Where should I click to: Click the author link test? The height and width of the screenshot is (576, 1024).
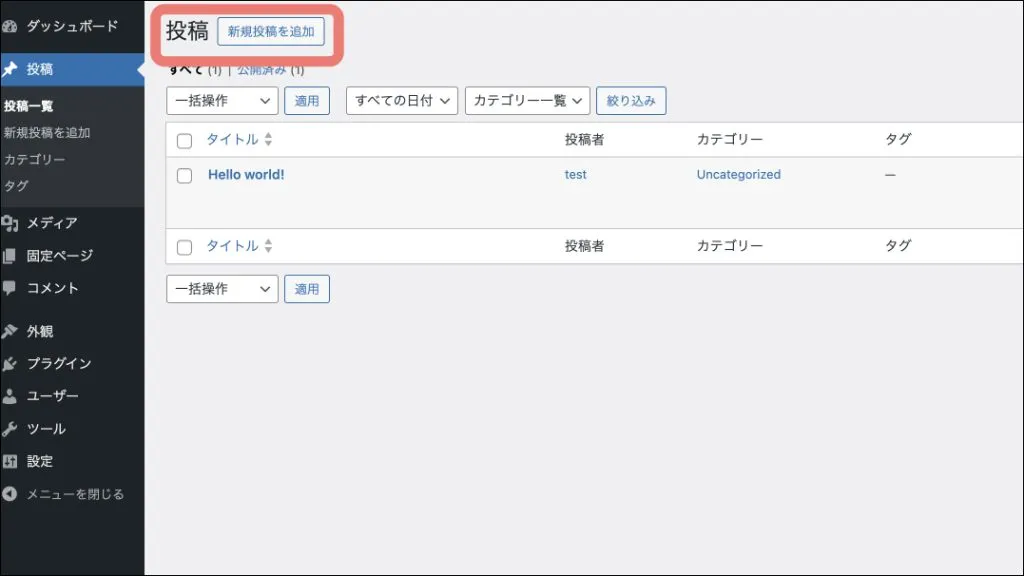click(x=575, y=174)
